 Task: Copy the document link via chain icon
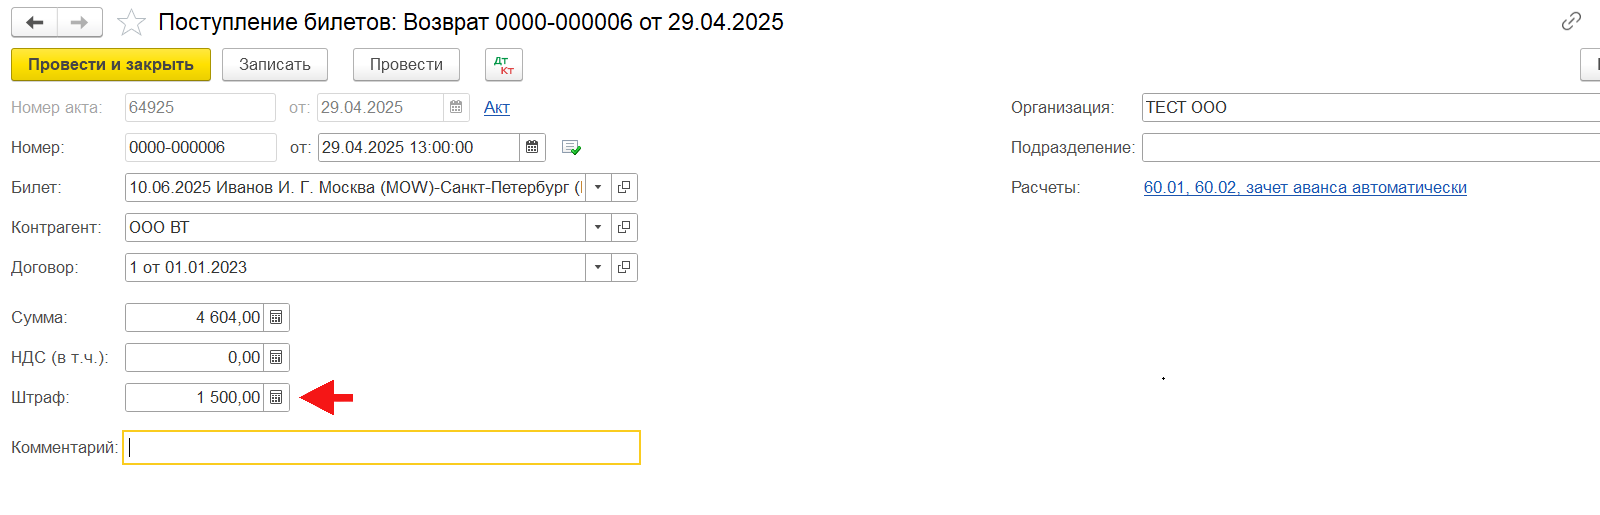[1571, 21]
